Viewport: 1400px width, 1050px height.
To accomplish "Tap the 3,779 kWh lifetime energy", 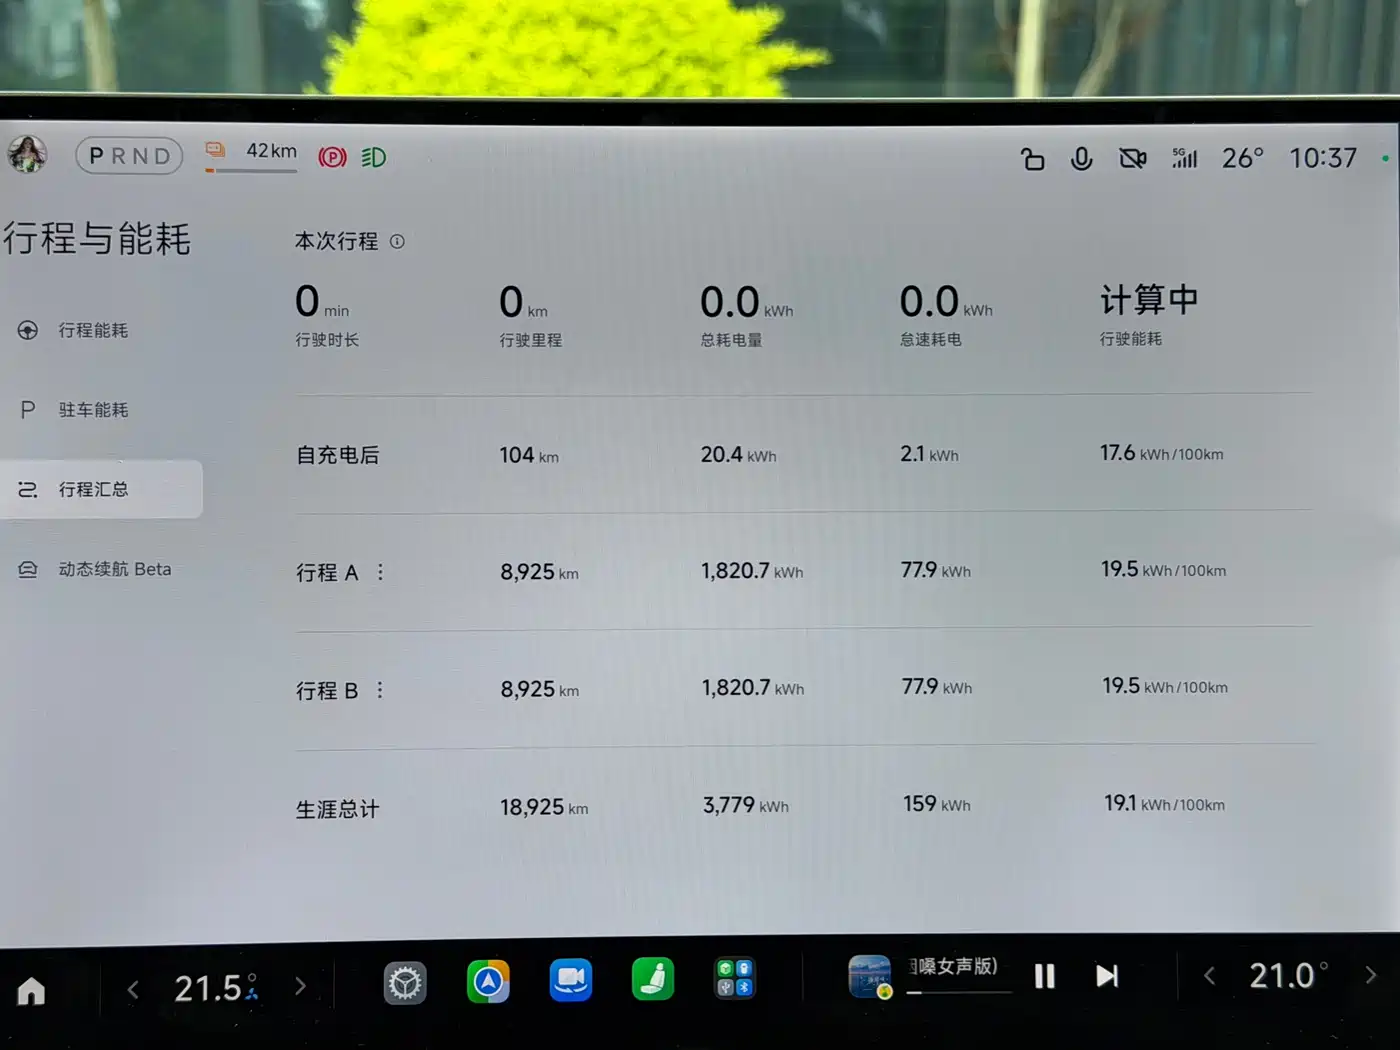I will click(x=746, y=805).
